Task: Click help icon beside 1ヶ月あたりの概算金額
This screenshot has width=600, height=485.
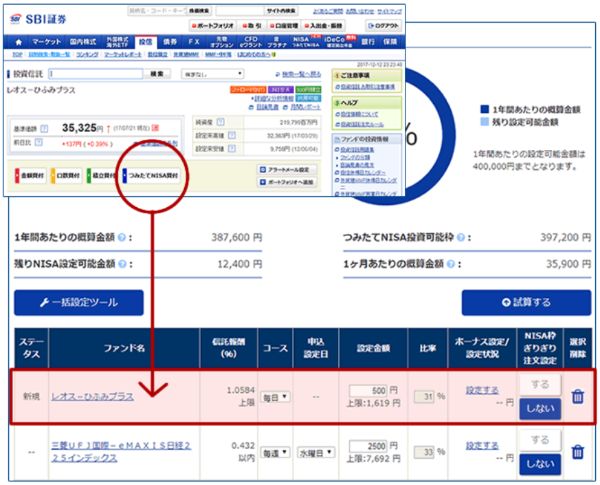Action: tap(451, 264)
